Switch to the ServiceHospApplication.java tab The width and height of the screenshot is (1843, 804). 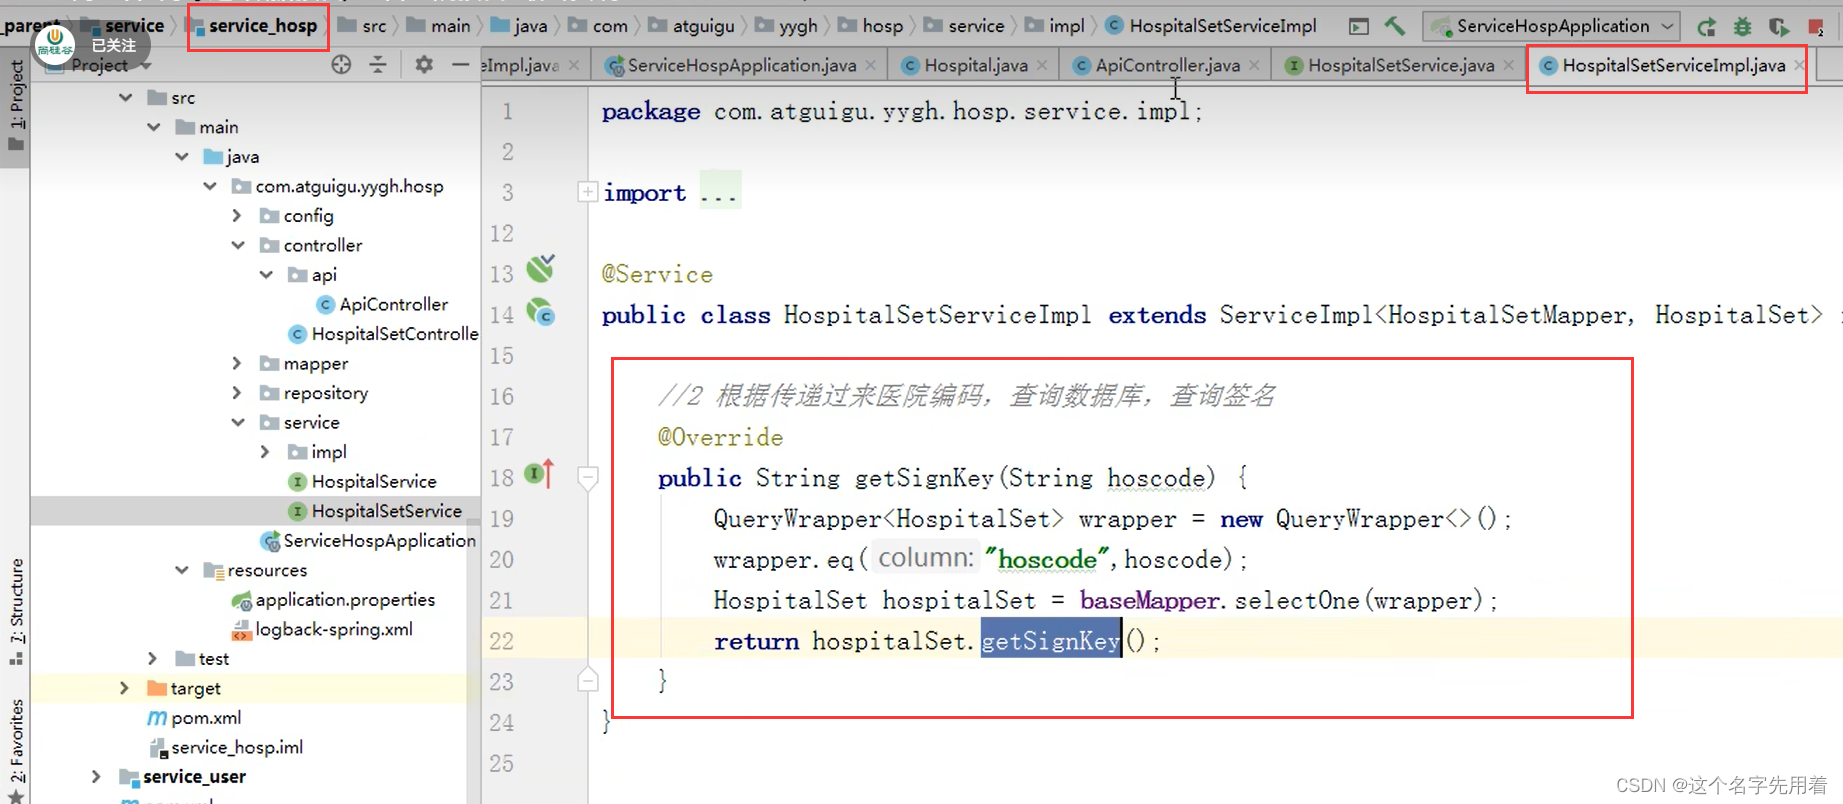[x=741, y=65]
